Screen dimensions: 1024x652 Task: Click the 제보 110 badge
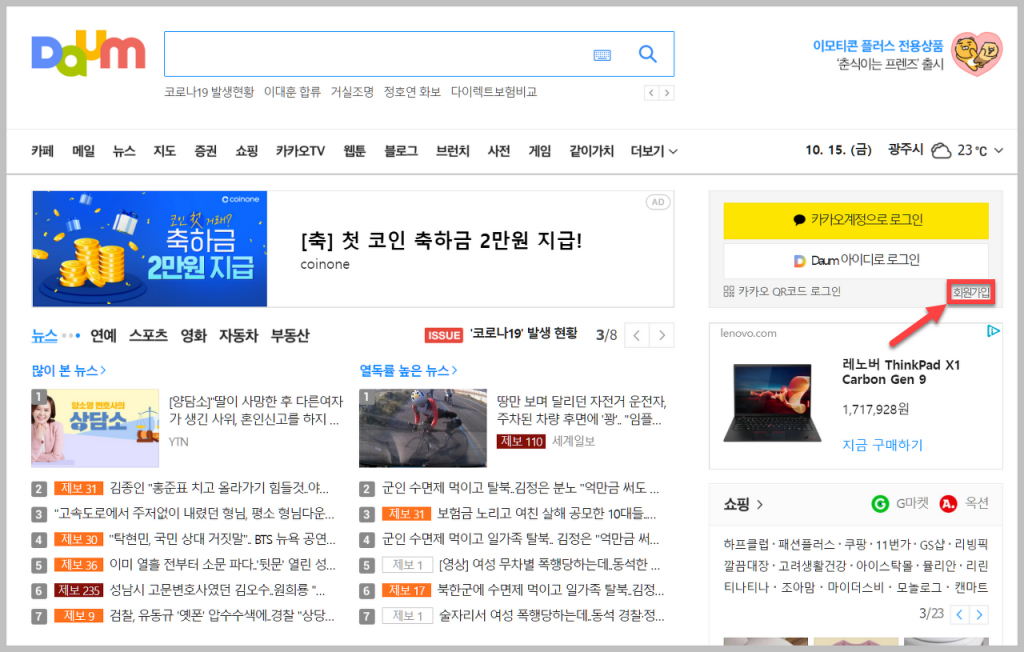coord(521,442)
